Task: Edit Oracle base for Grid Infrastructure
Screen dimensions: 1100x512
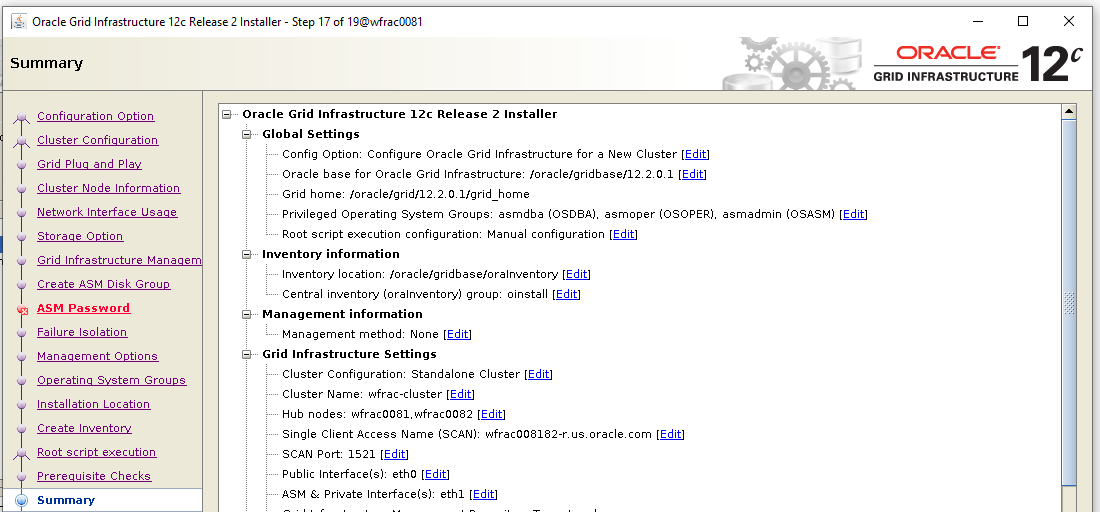Action: 692,174
